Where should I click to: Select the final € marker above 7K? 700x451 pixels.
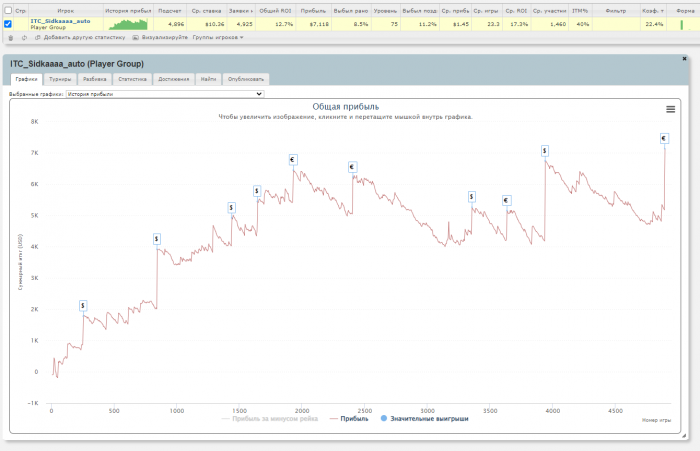[x=664, y=138]
